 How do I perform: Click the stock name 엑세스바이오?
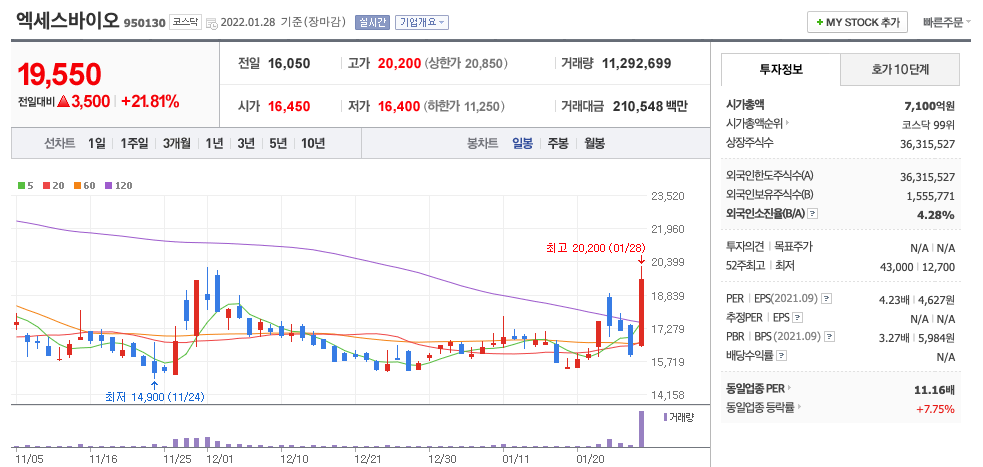(68, 21)
